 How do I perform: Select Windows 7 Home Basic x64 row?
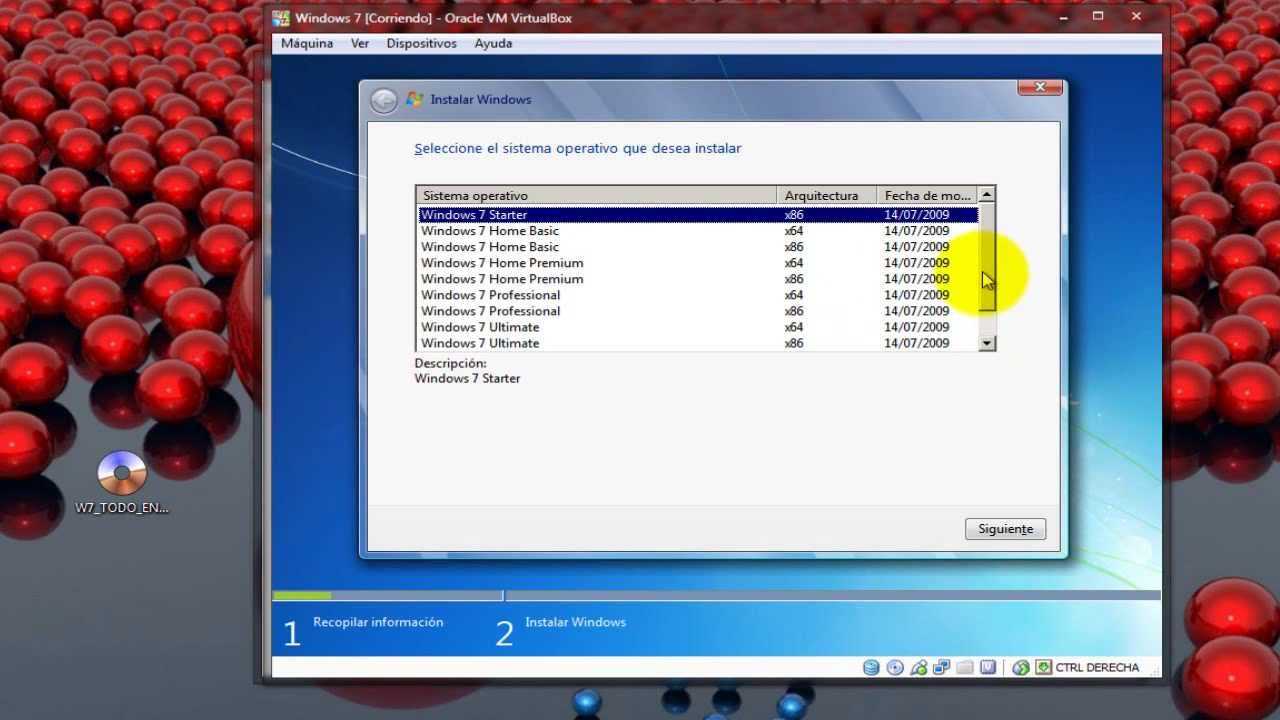[x=697, y=231]
